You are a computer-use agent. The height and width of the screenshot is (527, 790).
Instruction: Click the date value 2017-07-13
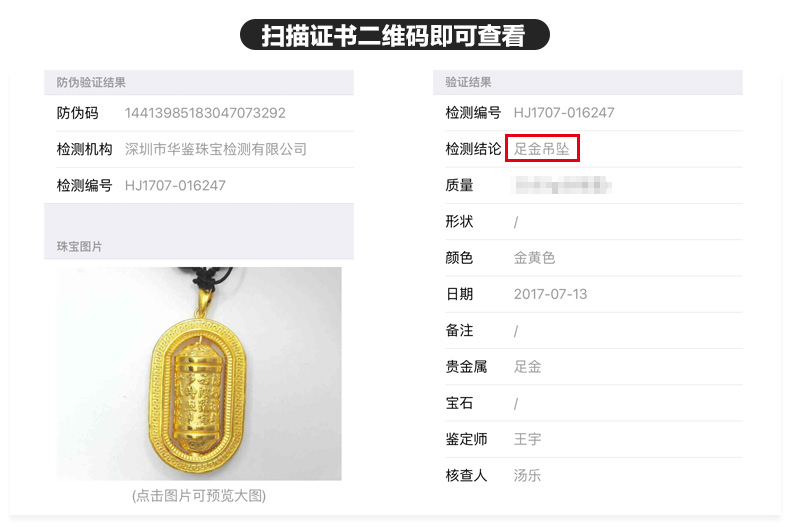(x=550, y=294)
